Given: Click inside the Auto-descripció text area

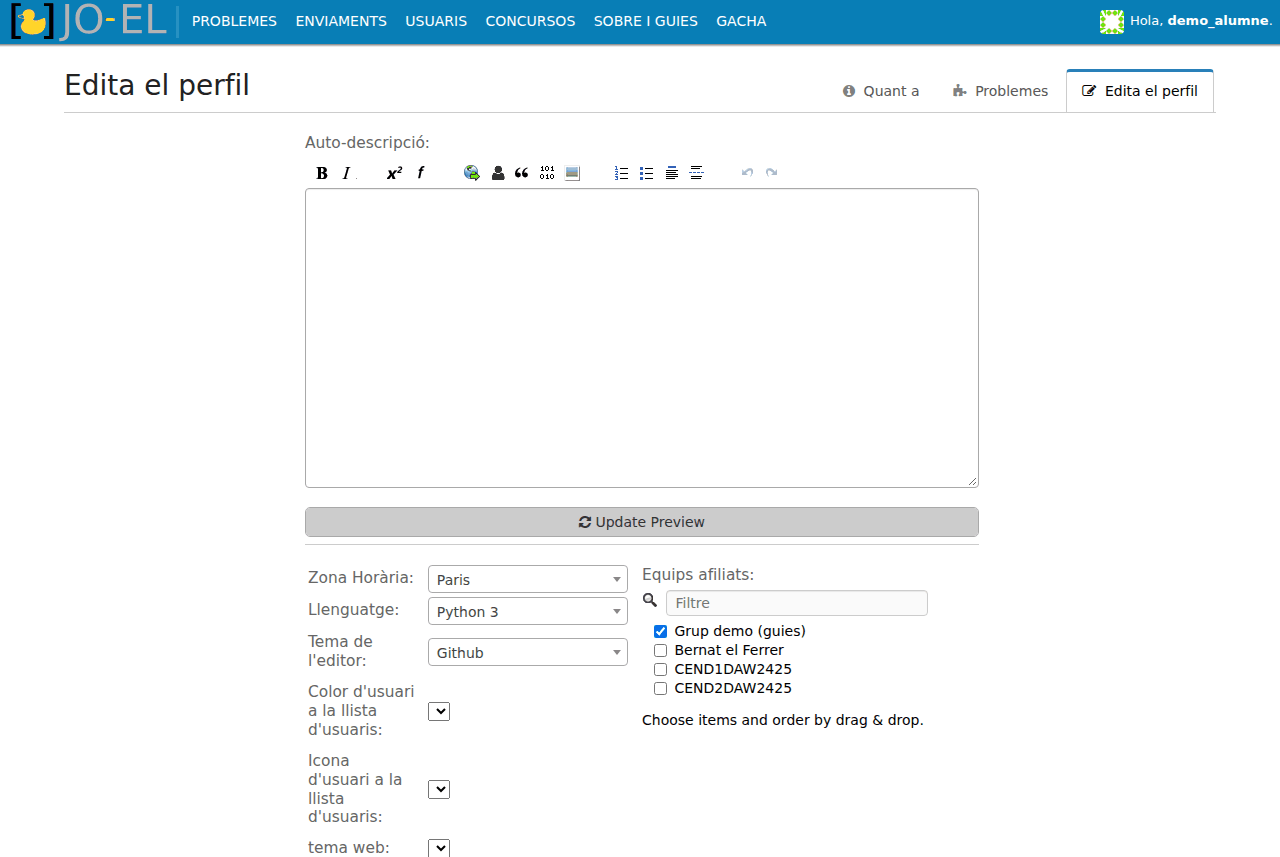Looking at the screenshot, I should pos(642,338).
